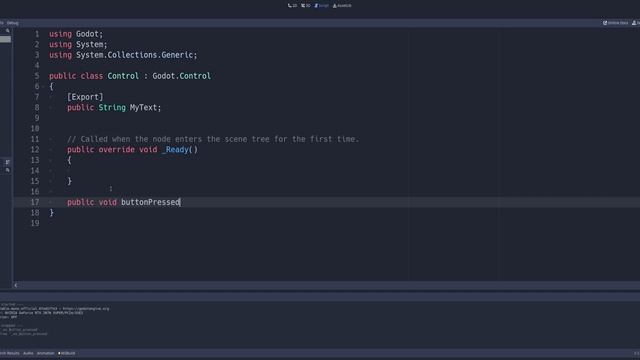This screenshot has height=360, width=640.
Task: Click on 'using System;' on line 2
Action: pos(78,44)
